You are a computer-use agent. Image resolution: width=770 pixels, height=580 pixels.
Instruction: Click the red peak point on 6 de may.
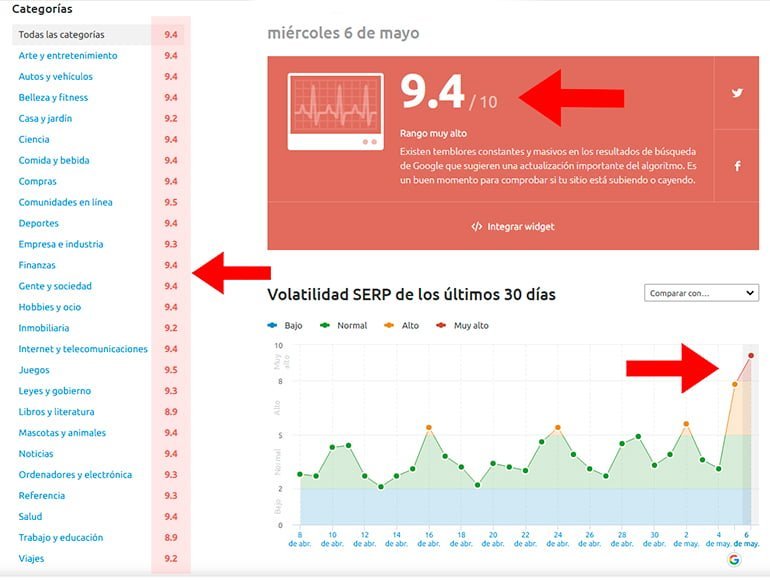point(751,355)
